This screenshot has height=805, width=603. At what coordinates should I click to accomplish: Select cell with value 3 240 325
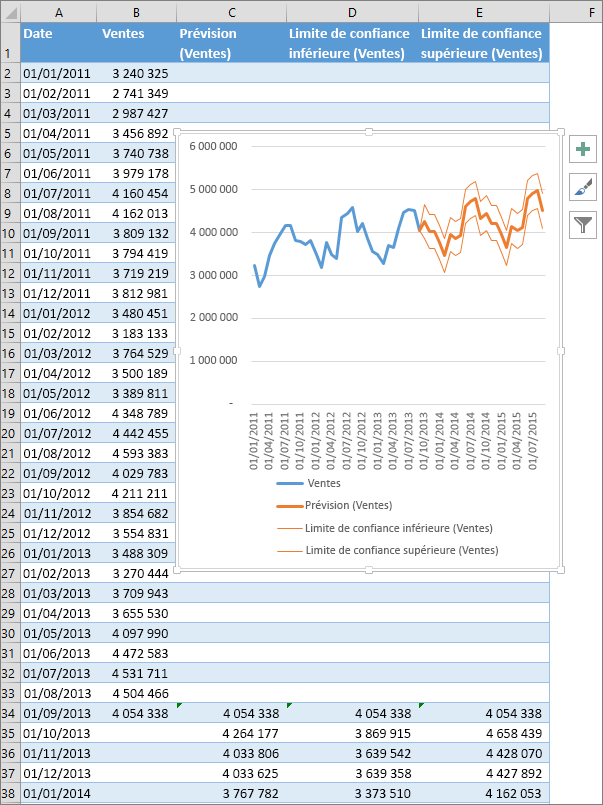(136, 73)
